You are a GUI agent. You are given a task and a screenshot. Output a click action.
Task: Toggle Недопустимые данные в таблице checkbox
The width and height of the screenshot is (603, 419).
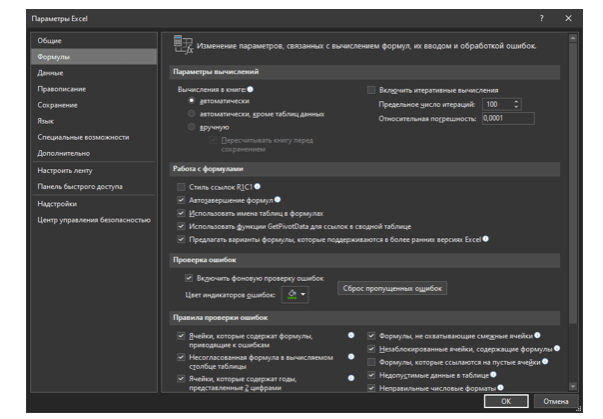(371, 375)
